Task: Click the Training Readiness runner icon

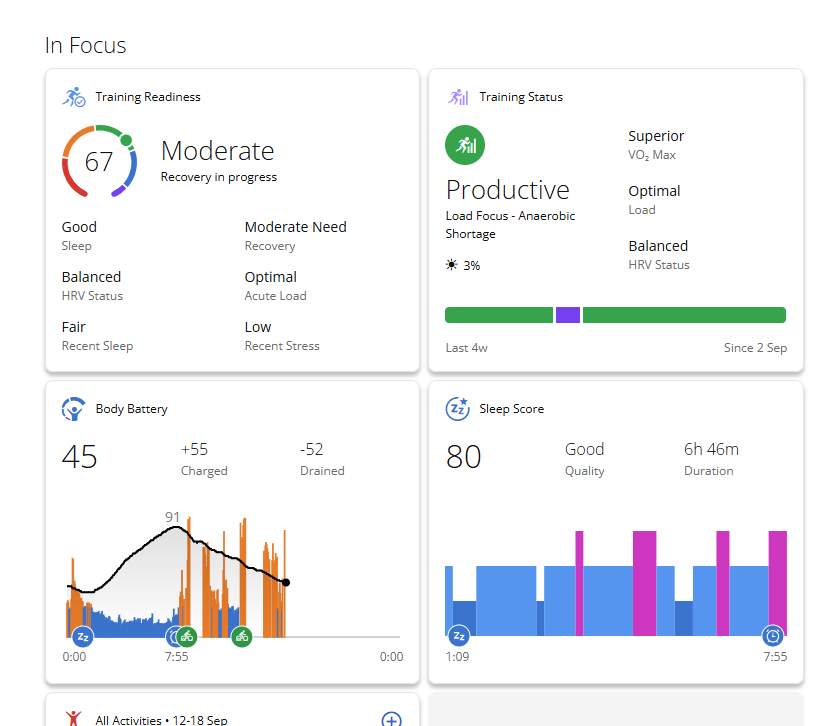Action: [73, 97]
